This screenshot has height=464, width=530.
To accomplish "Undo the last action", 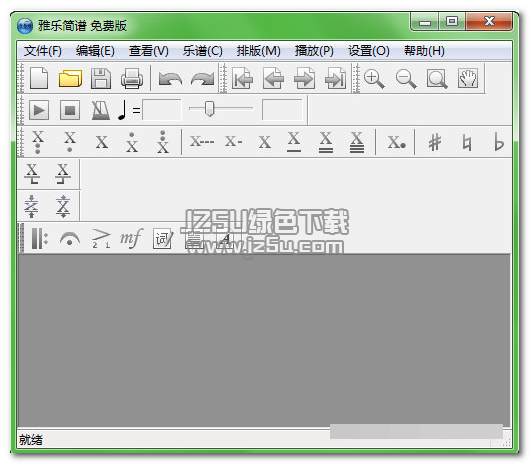I will click(x=170, y=79).
